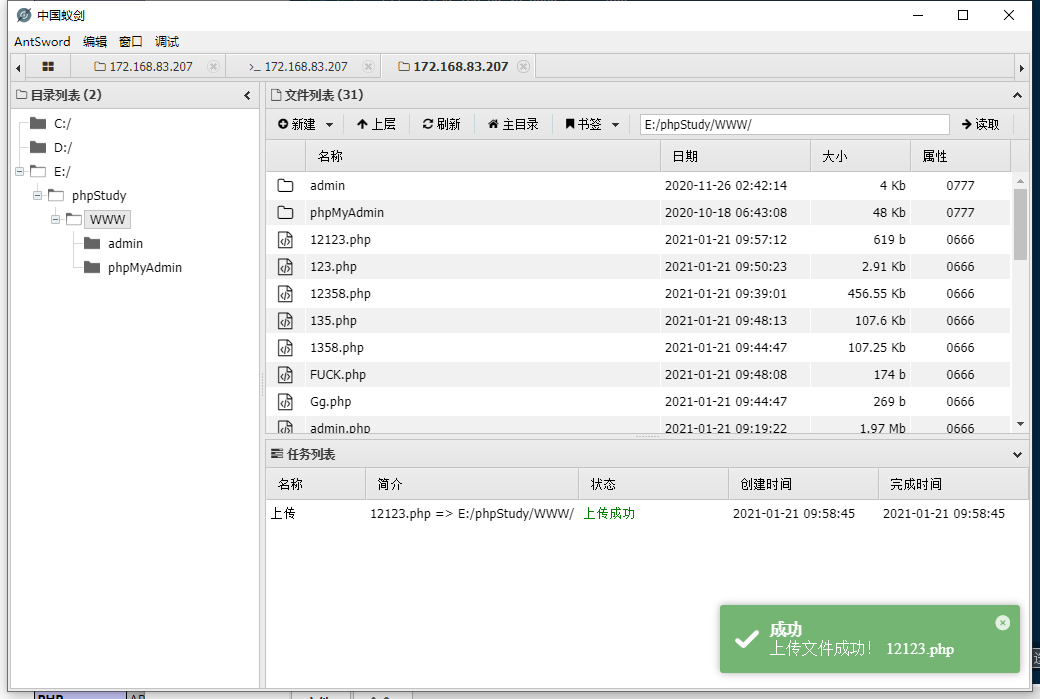Sort files by 属性 column header
Screen dimensions: 1040x699
click(x=960, y=157)
